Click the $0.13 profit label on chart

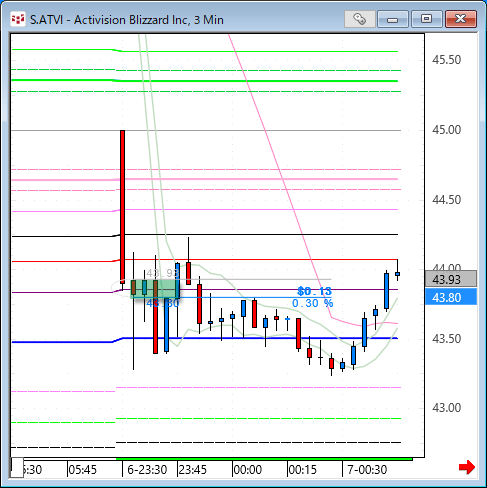[314, 291]
